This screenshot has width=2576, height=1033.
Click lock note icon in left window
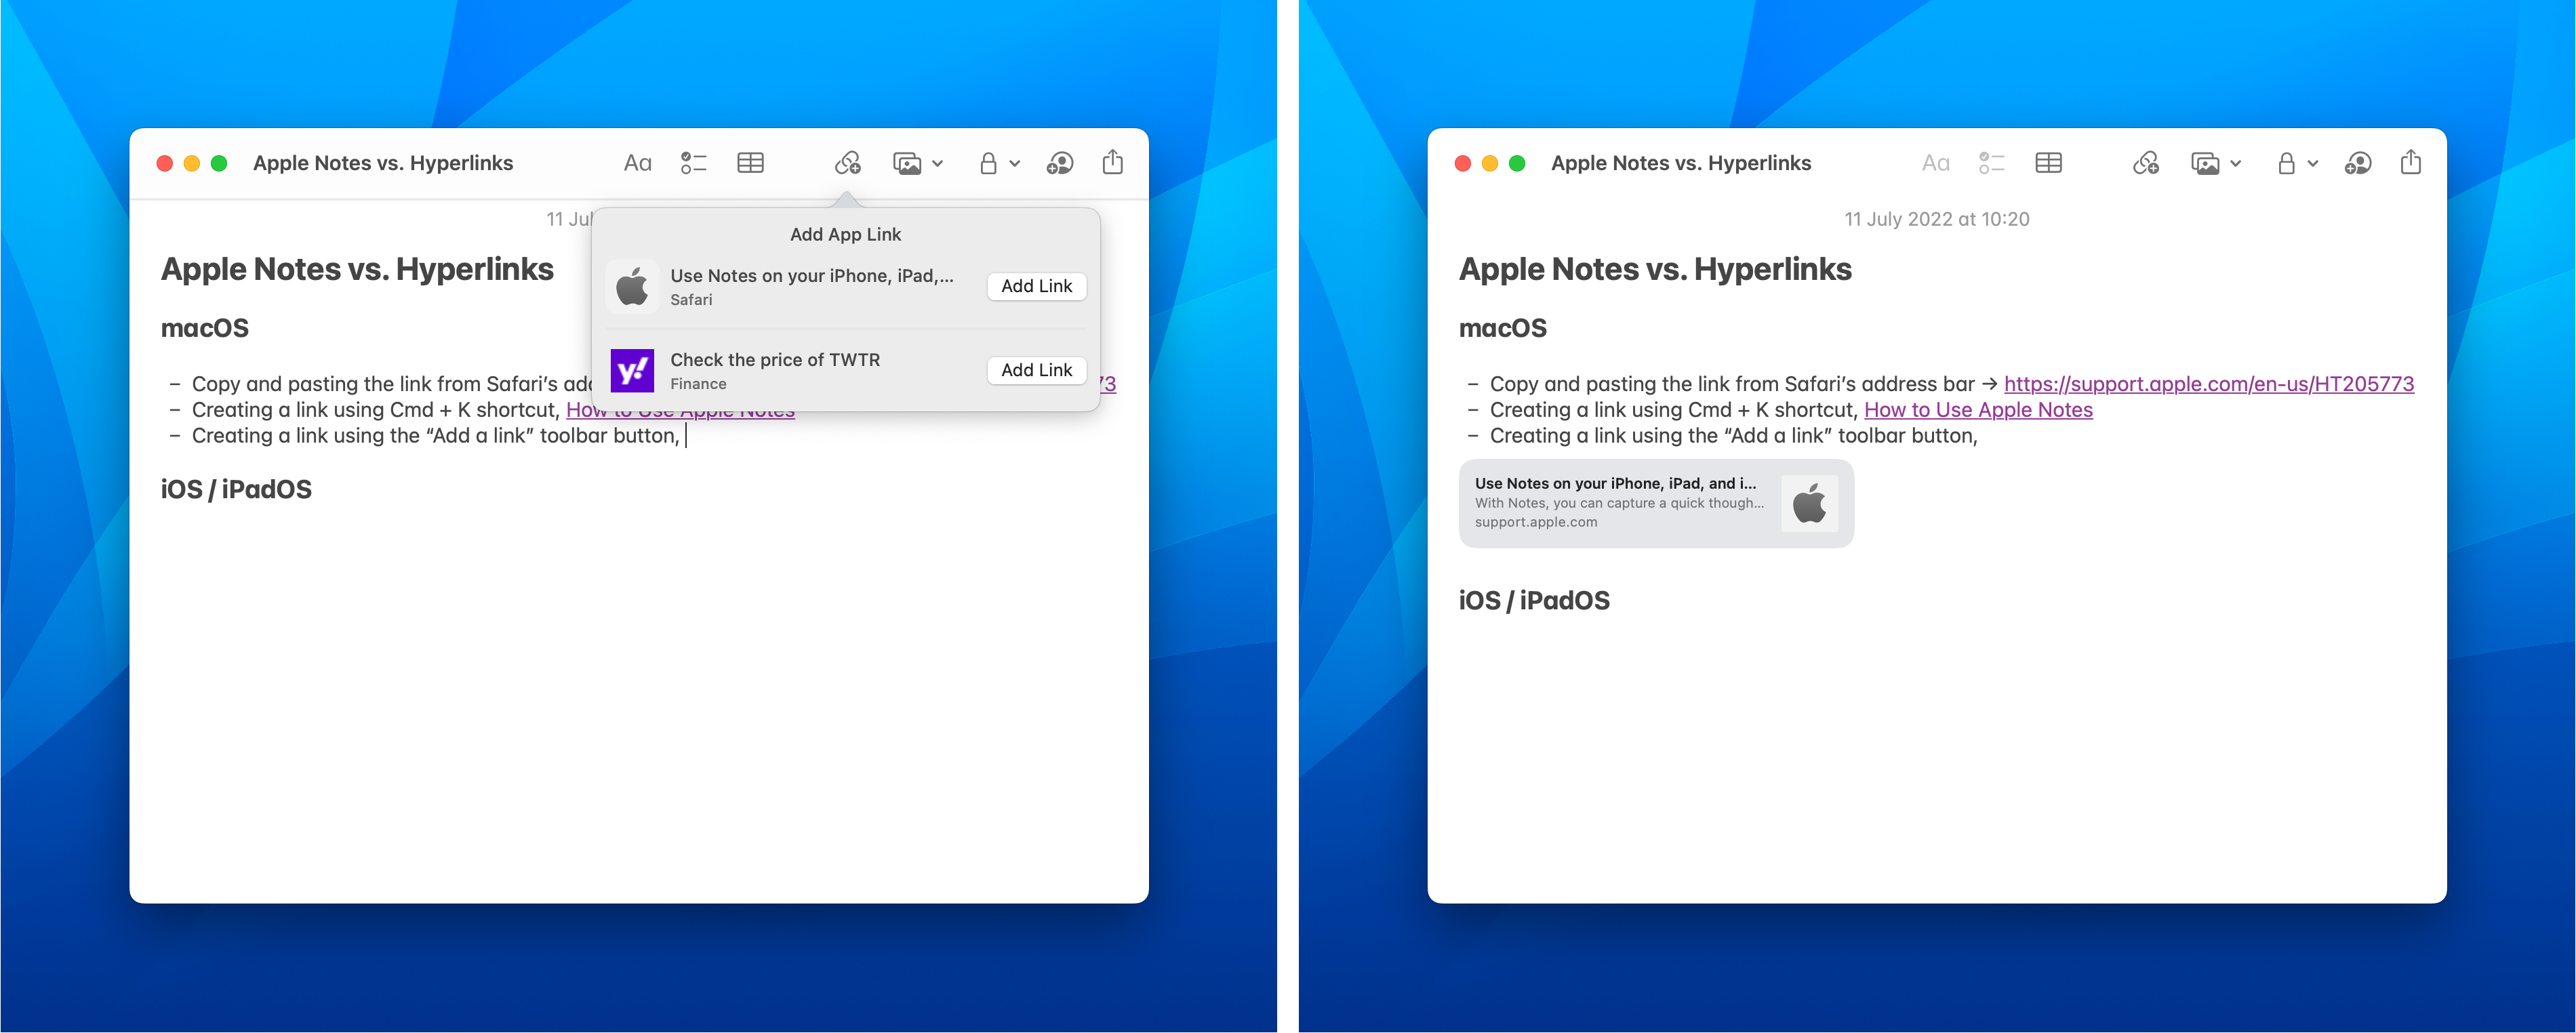(x=988, y=163)
